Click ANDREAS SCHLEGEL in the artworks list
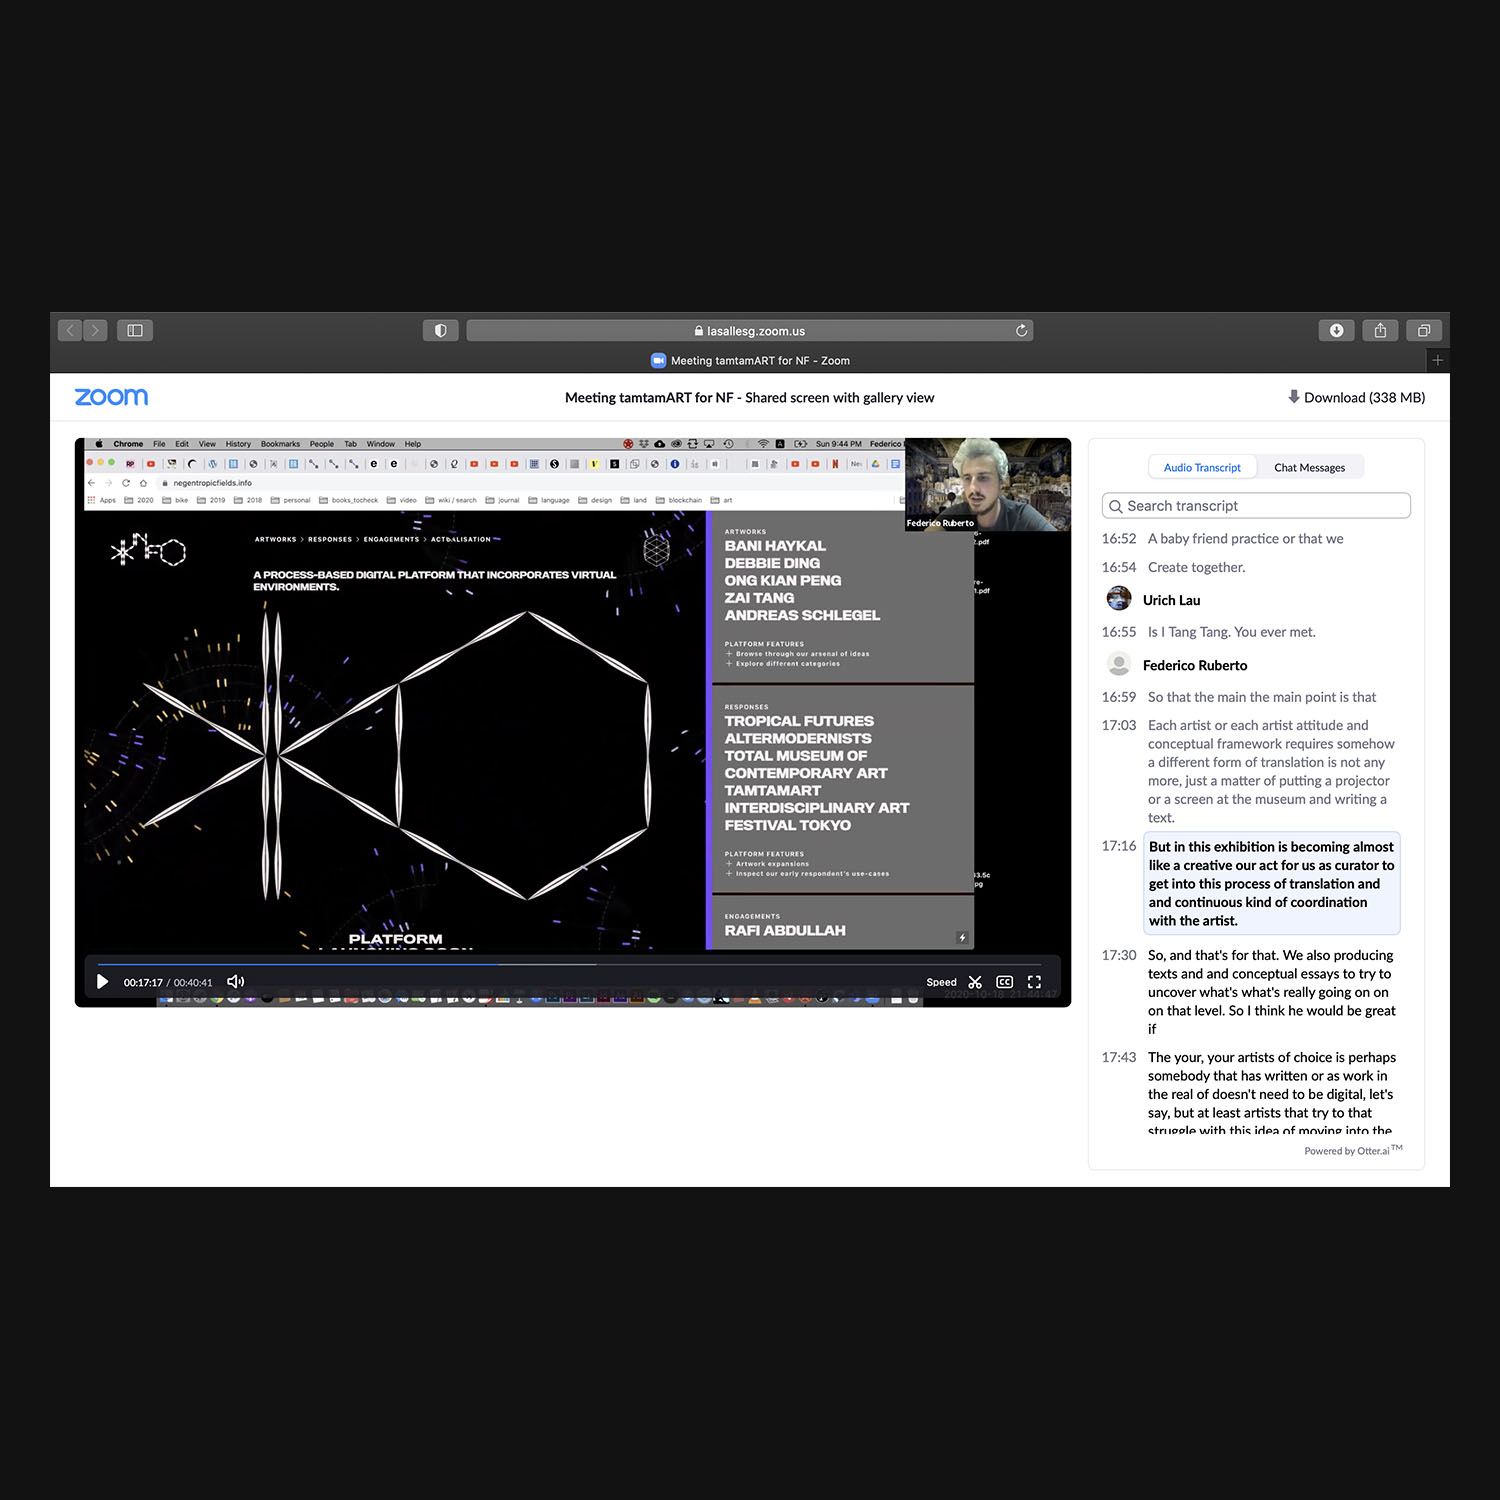Image resolution: width=1500 pixels, height=1500 pixels. (x=802, y=615)
